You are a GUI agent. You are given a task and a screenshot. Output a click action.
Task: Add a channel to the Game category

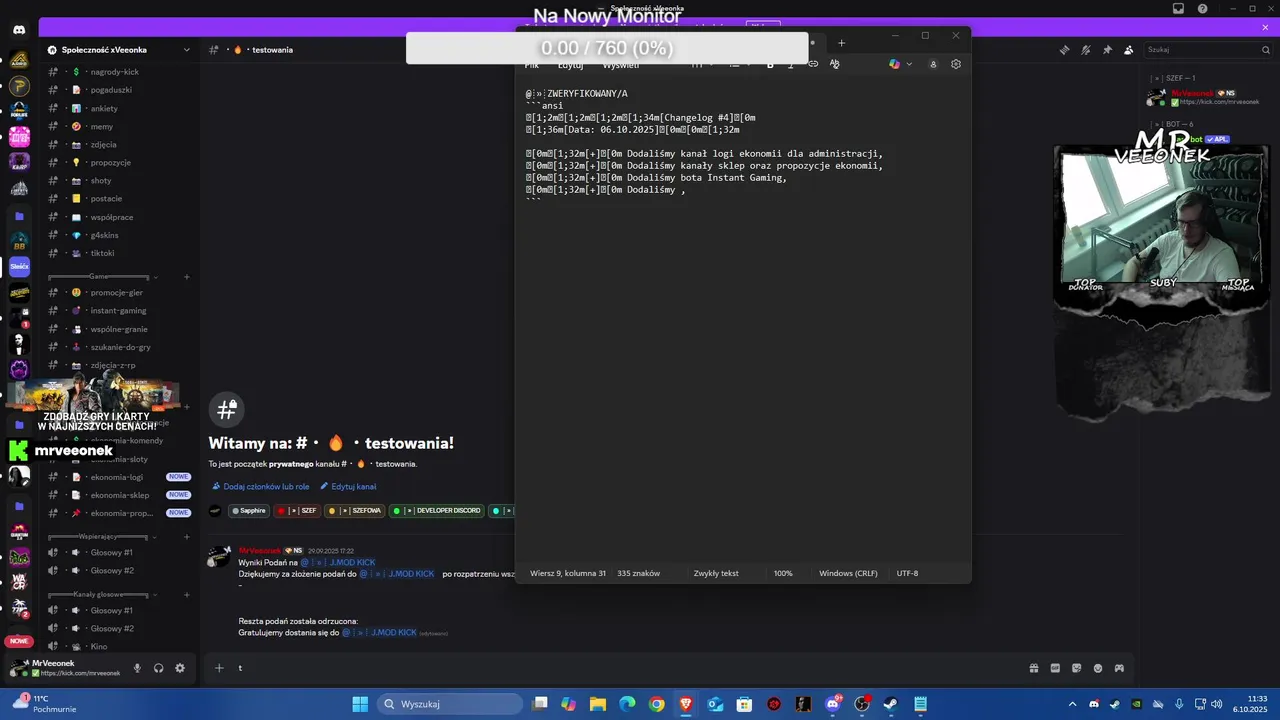point(186,277)
